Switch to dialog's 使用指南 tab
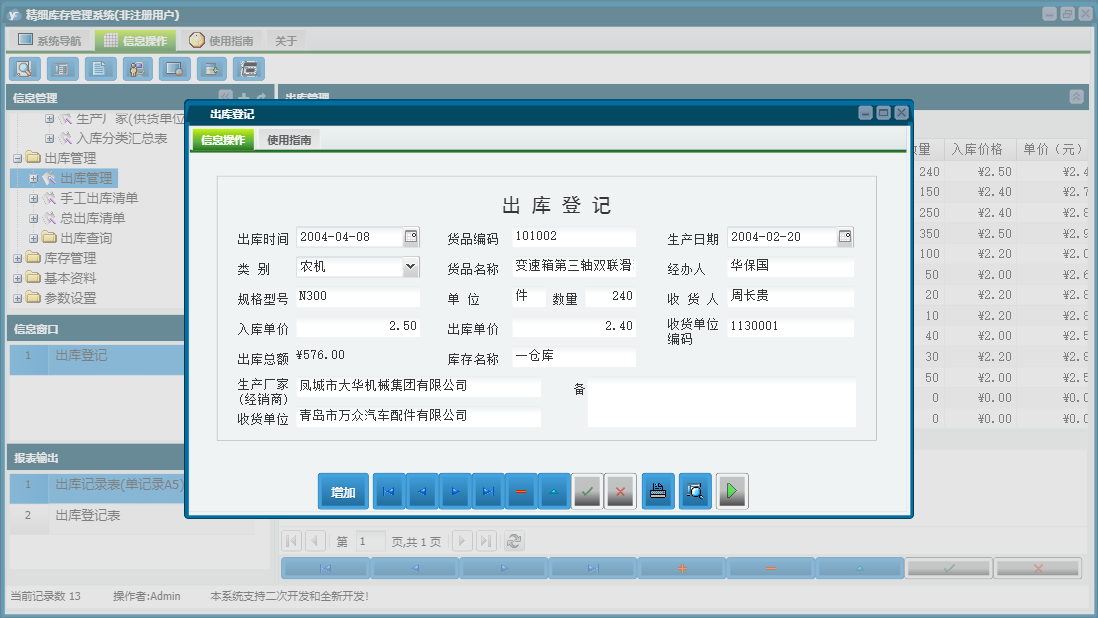 (x=289, y=139)
